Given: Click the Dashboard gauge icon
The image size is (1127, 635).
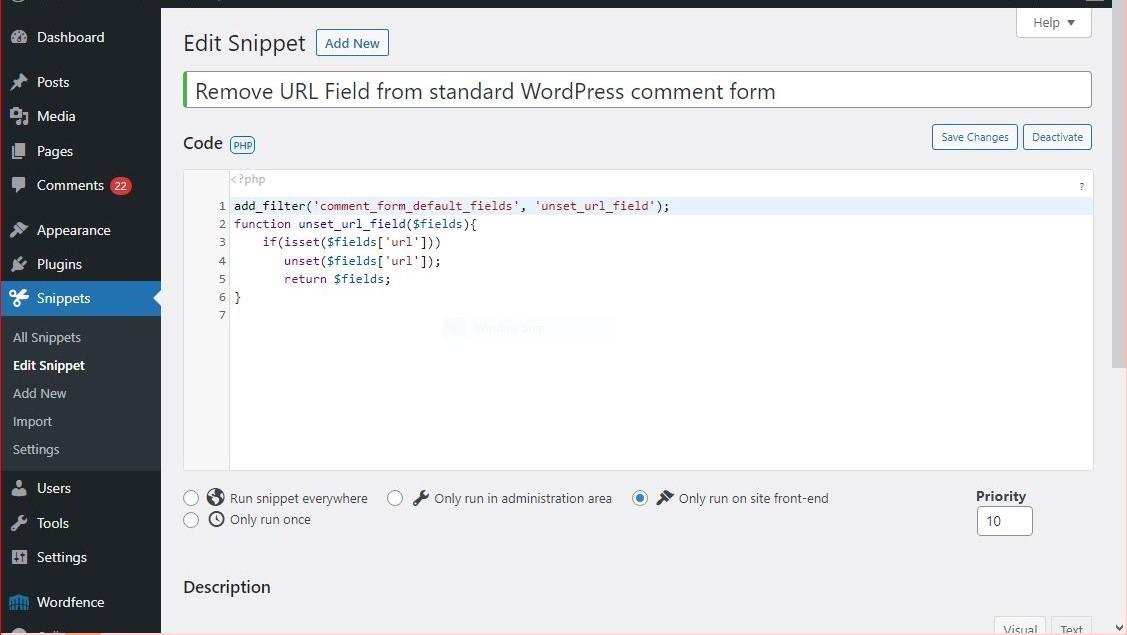Looking at the screenshot, I should click(x=19, y=37).
